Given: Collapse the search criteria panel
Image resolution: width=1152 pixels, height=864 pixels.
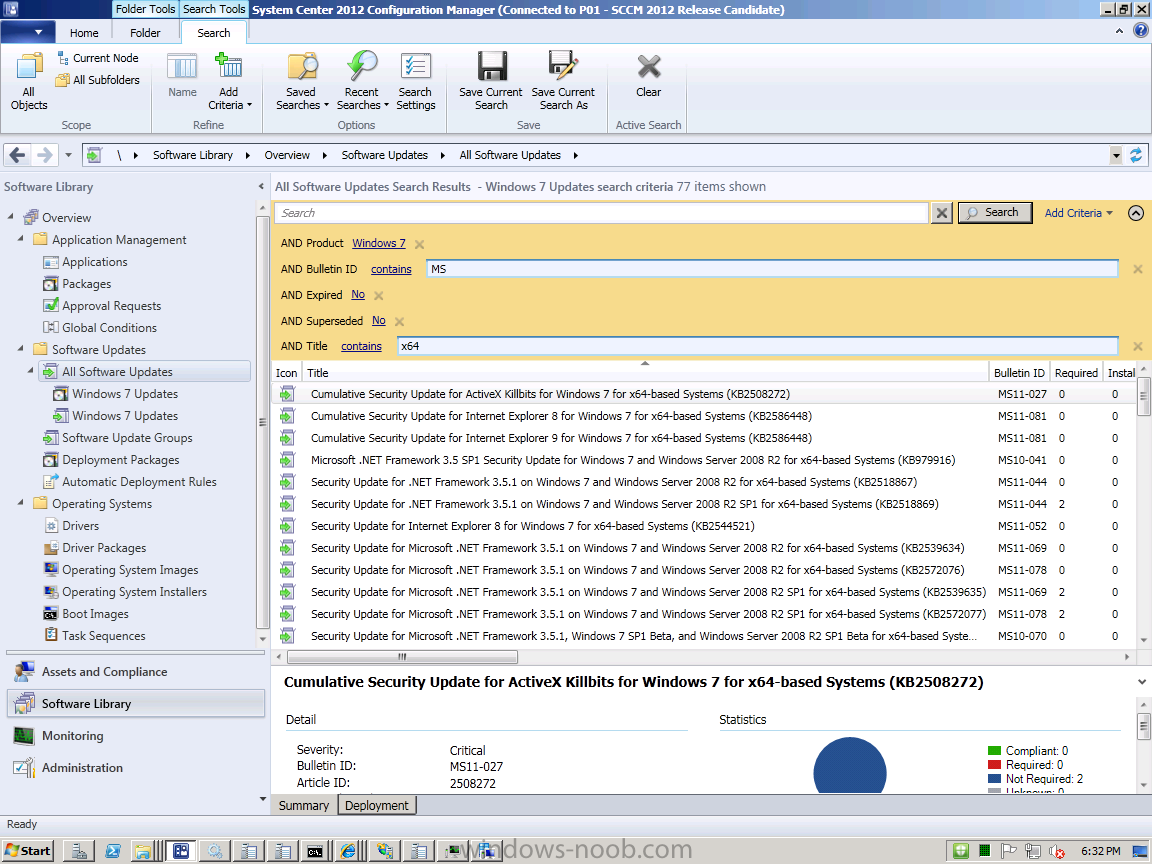Looking at the screenshot, I should (x=1136, y=213).
